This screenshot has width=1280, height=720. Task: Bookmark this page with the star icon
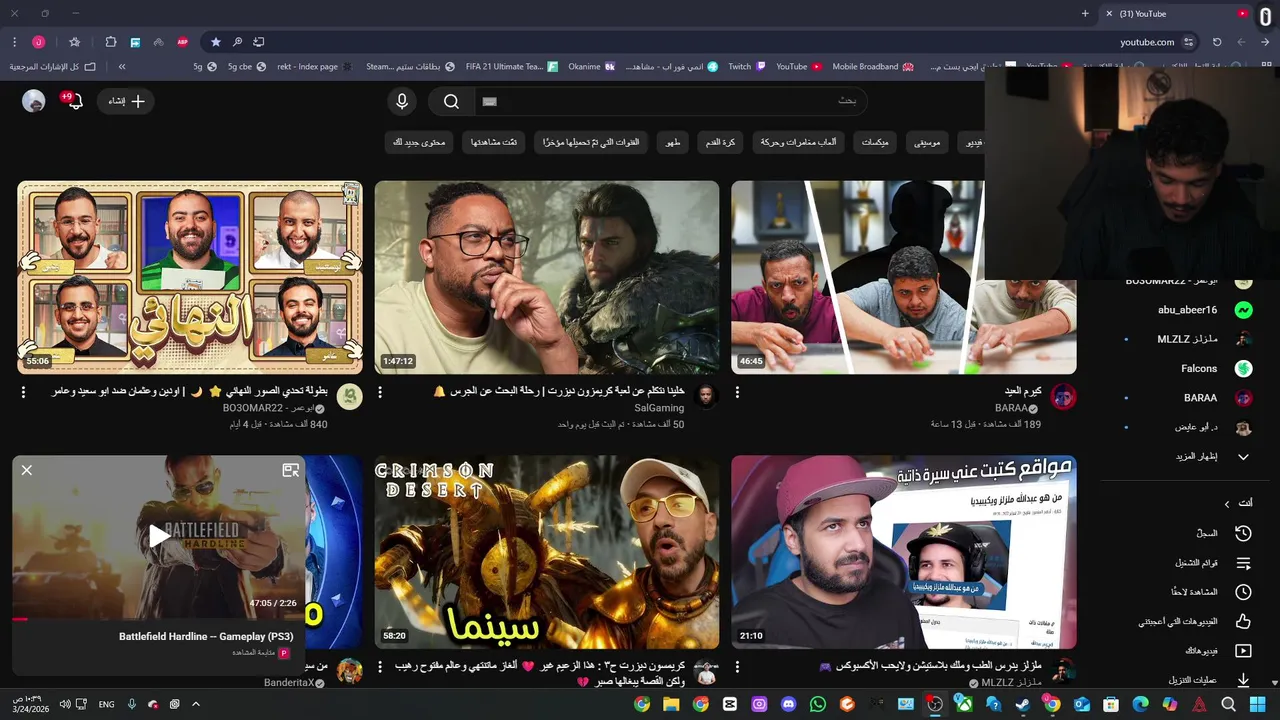pos(215,42)
